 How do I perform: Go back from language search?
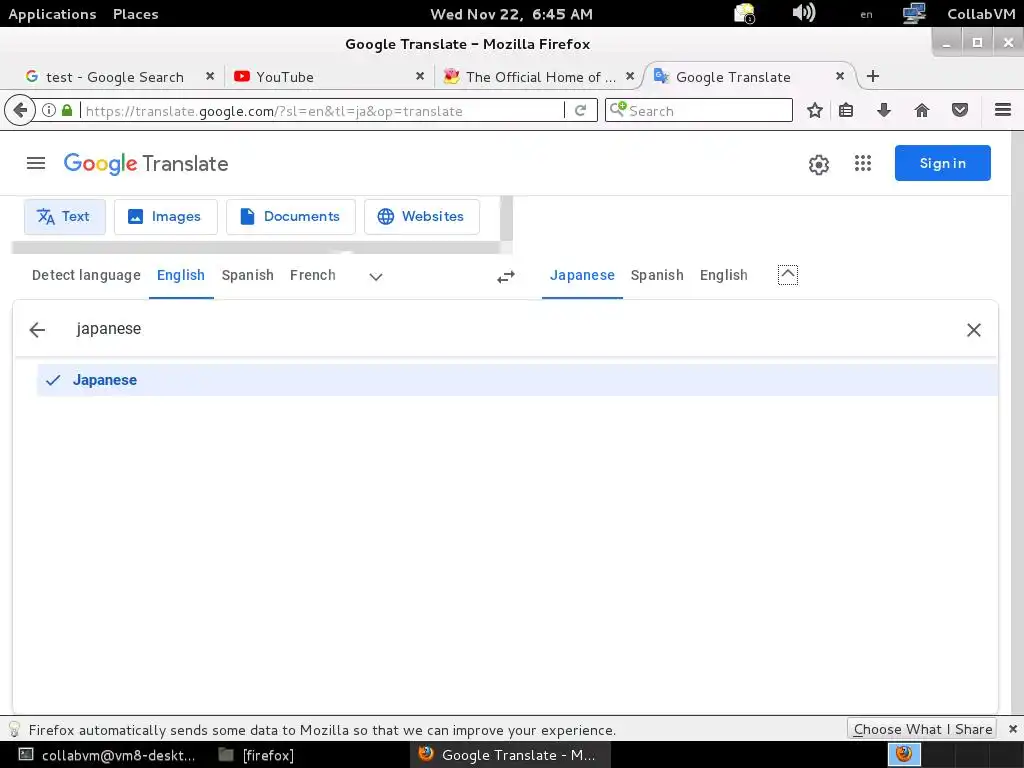coord(37,330)
